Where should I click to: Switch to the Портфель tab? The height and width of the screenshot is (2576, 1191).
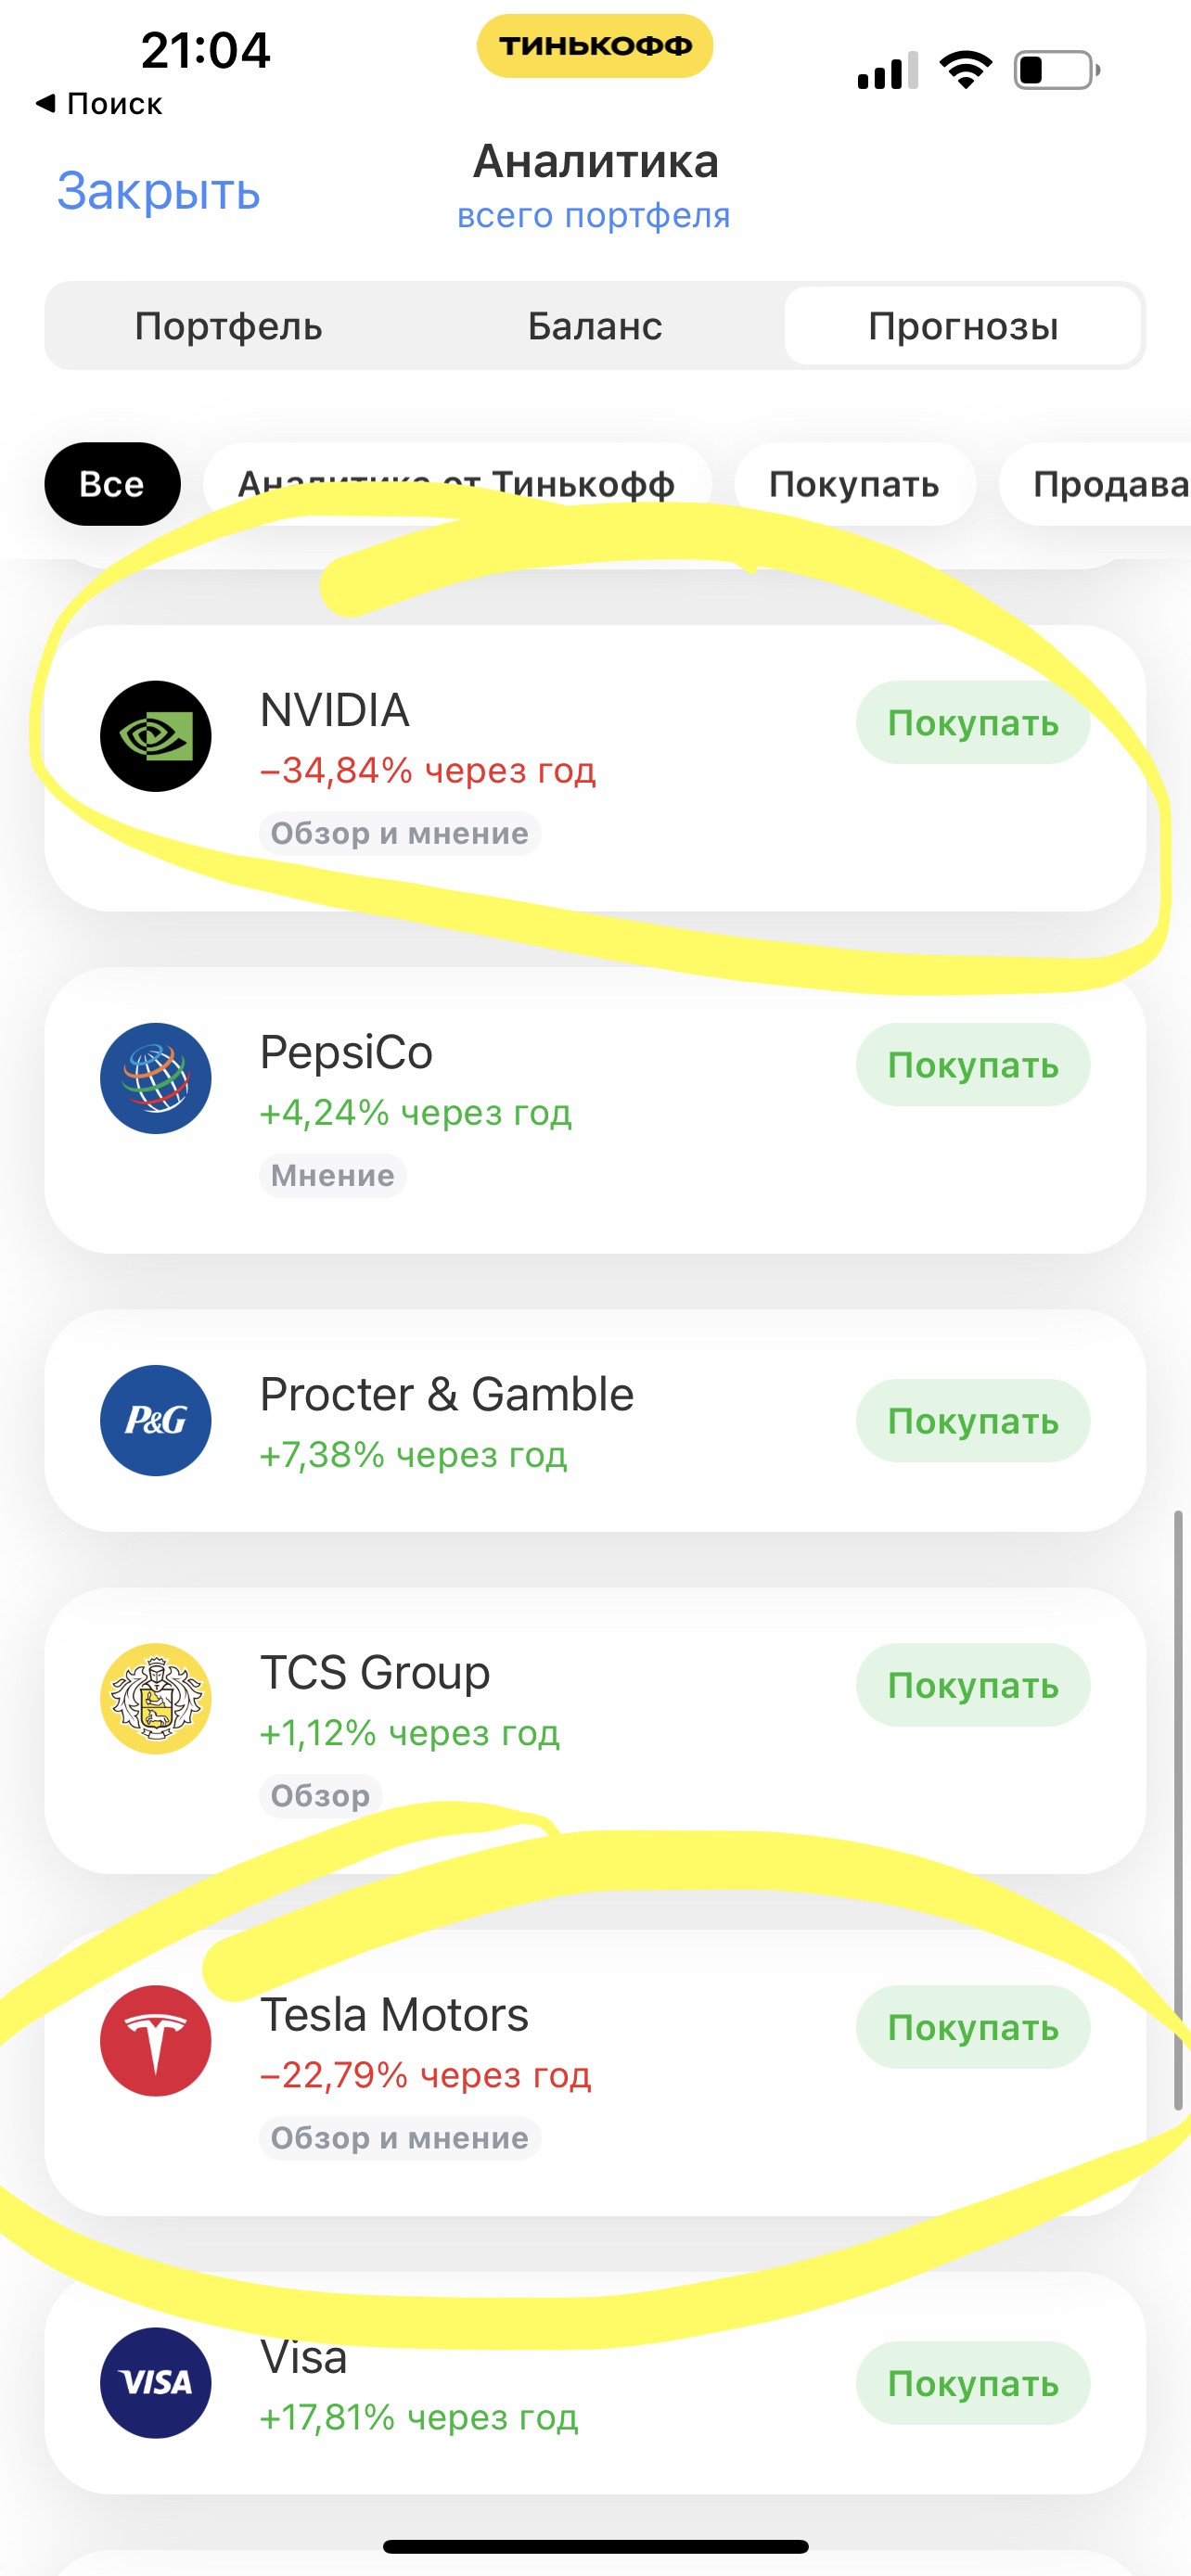pyautogui.click(x=229, y=326)
